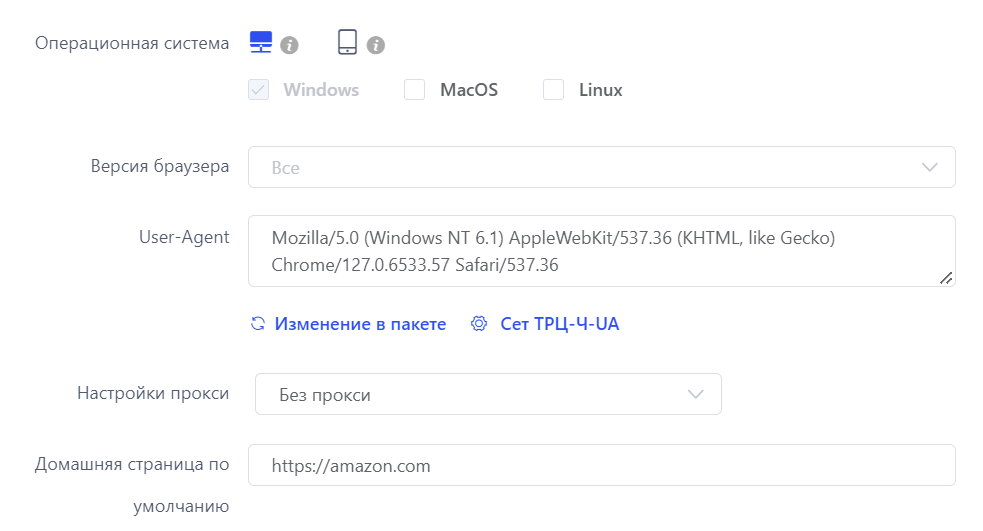Open the Версия браузера dropdown
Screen dimensions: 983x531
click(x=602, y=167)
